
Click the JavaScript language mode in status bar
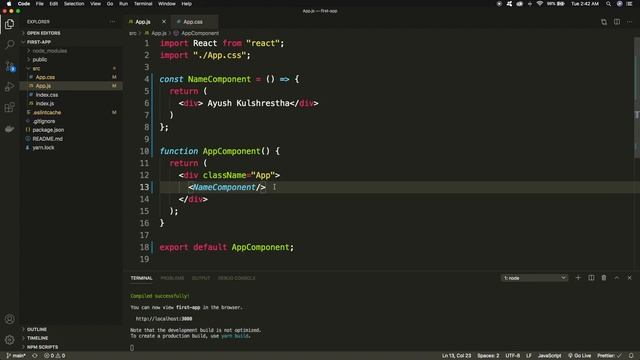click(x=549, y=356)
